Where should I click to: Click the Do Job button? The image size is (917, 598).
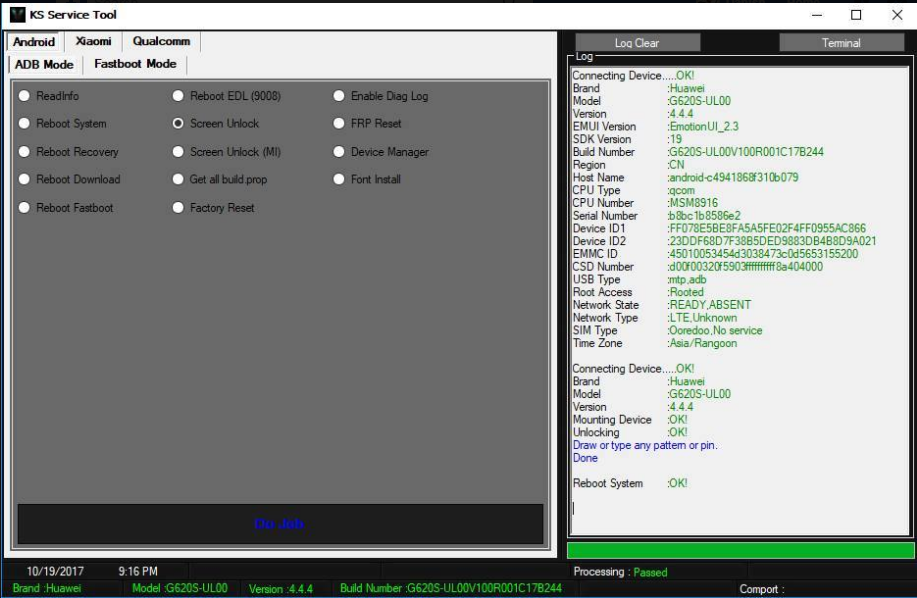click(x=280, y=524)
